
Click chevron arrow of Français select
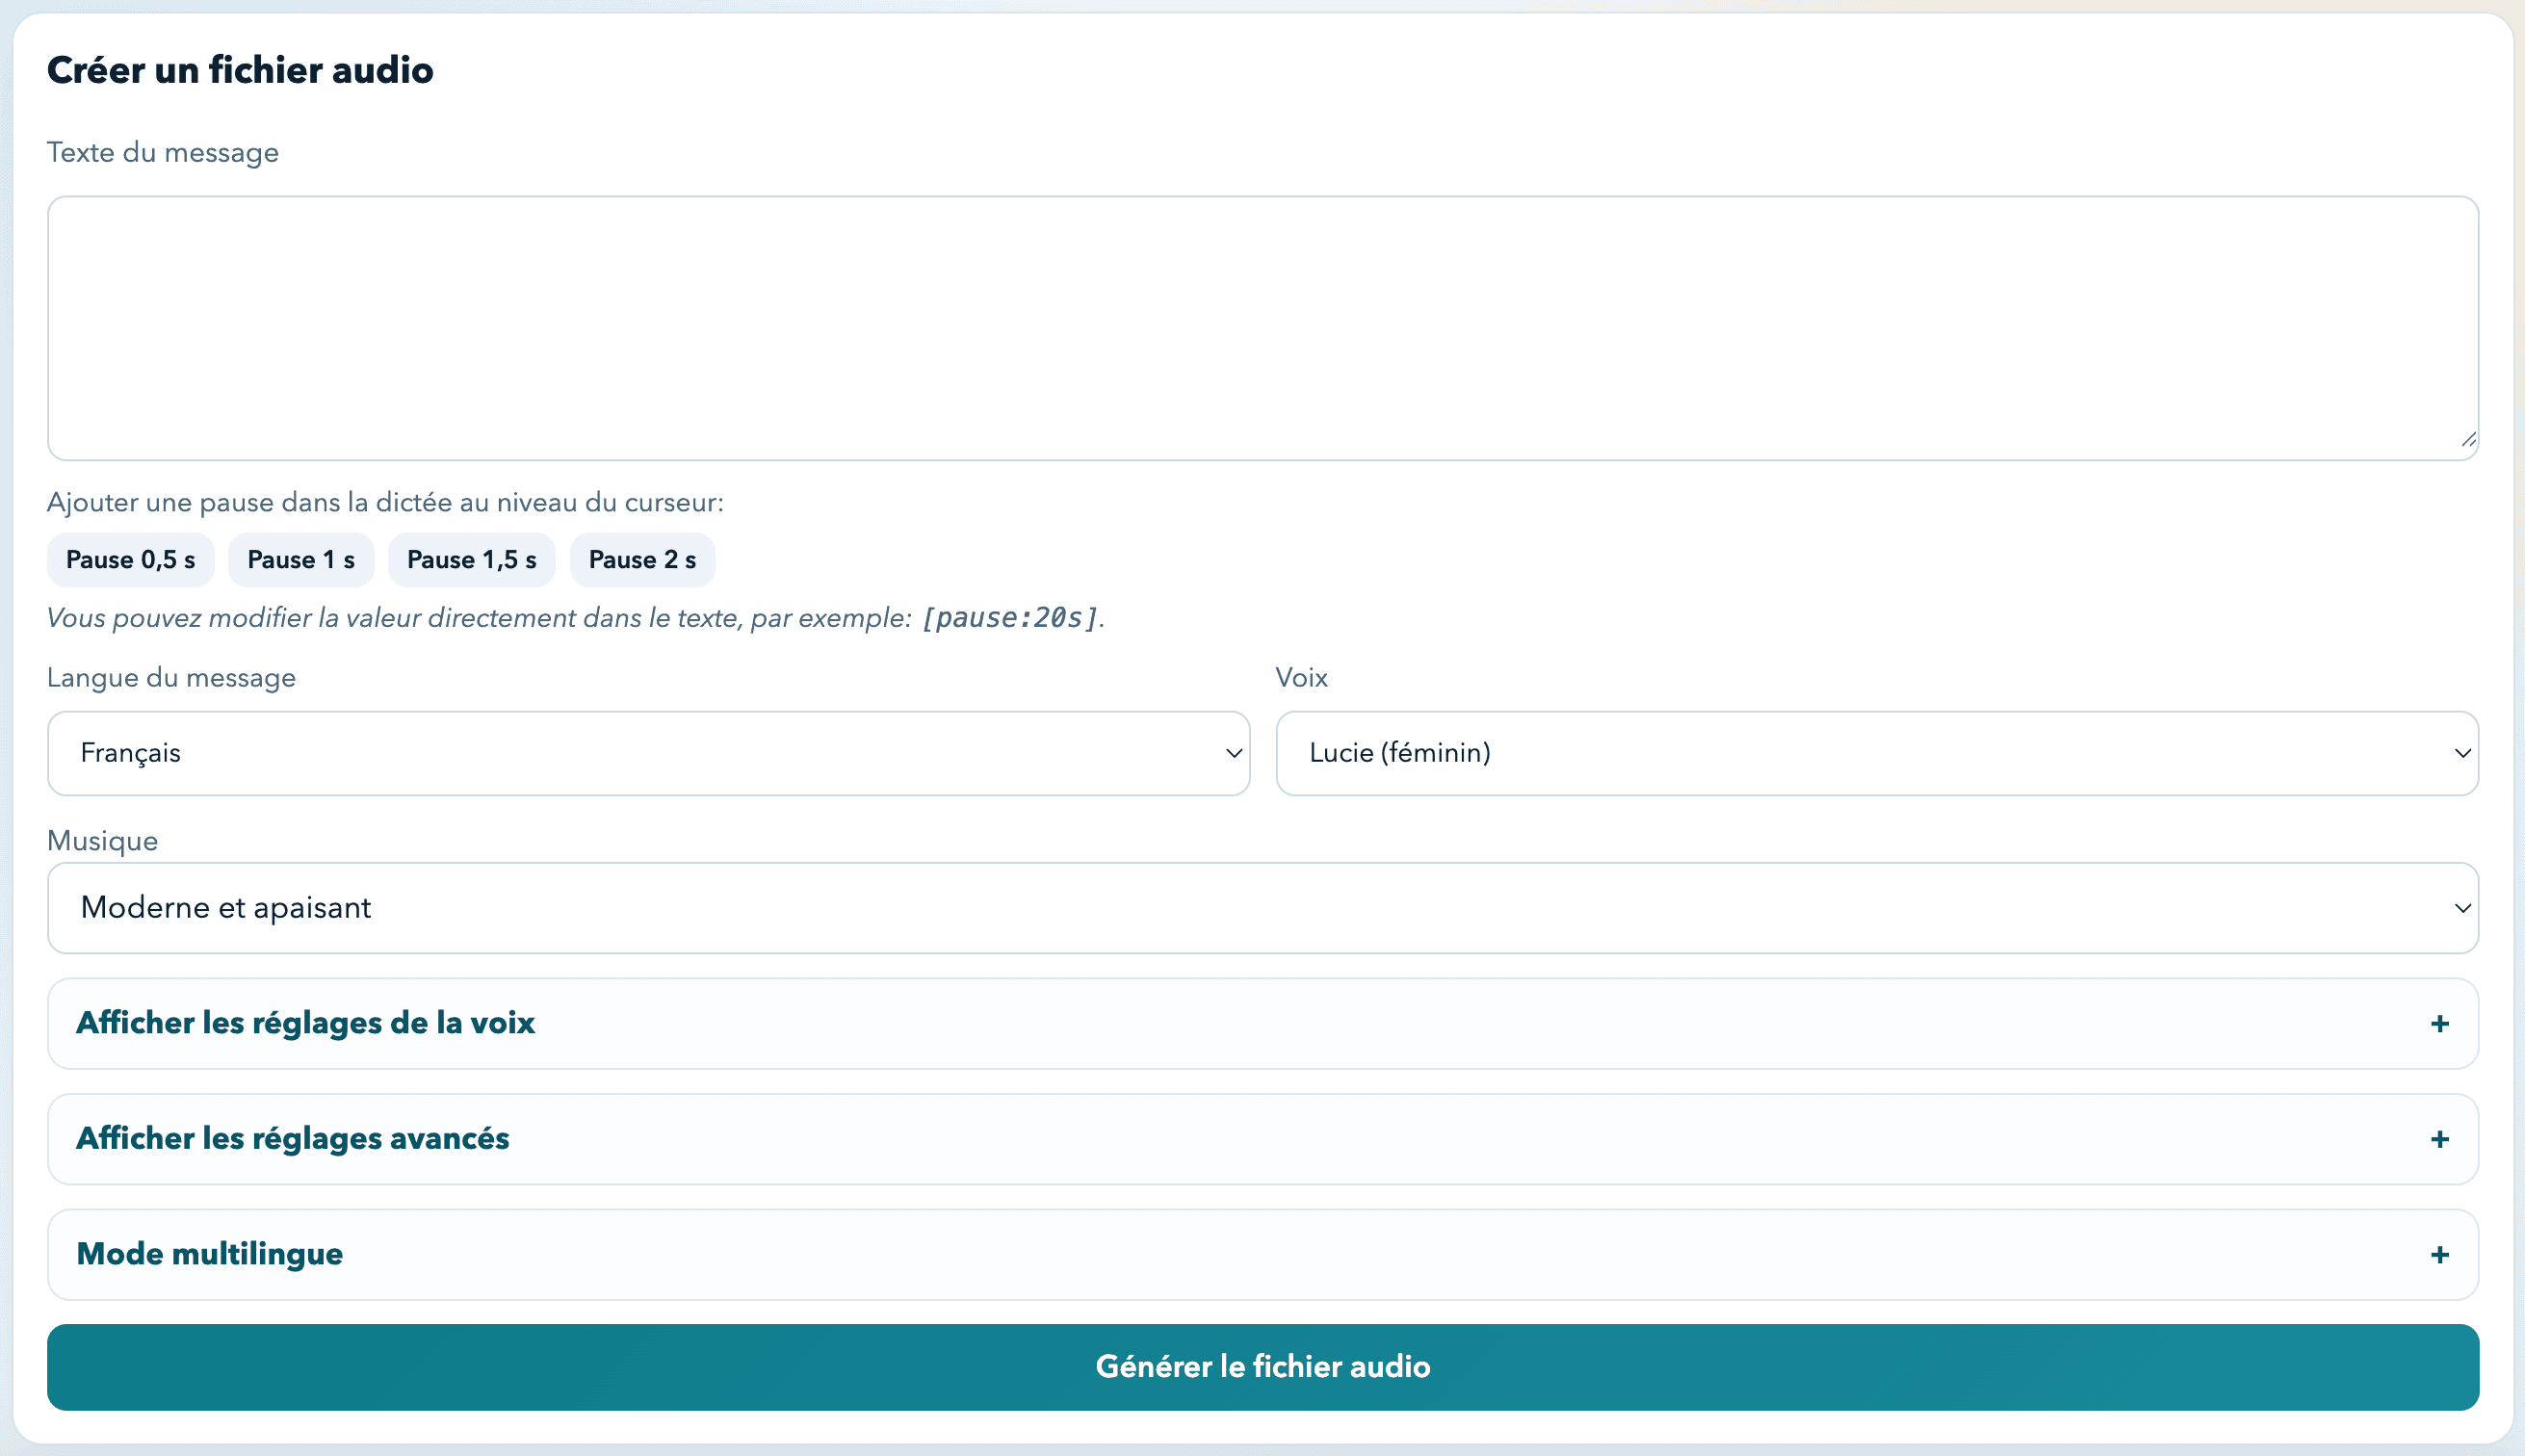point(1233,753)
